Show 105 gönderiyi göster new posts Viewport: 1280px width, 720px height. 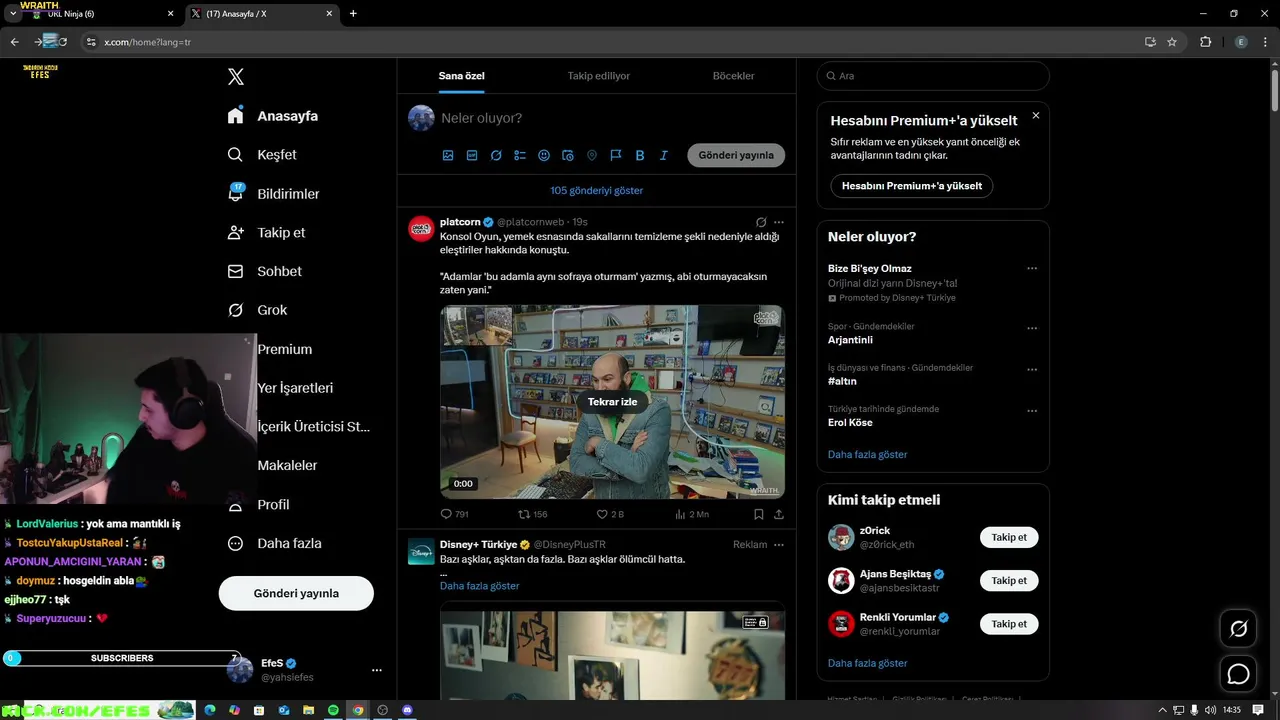(x=596, y=190)
